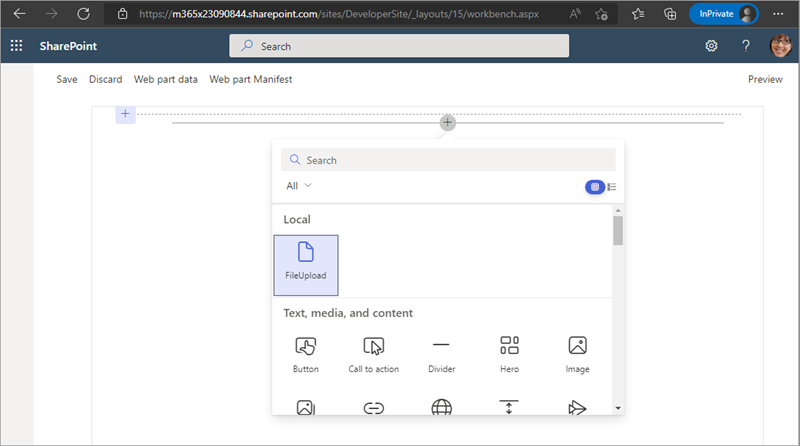Click the picker scrollbar thumb
Screen dimensions: 800x446
pyautogui.click(x=618, y=231)
